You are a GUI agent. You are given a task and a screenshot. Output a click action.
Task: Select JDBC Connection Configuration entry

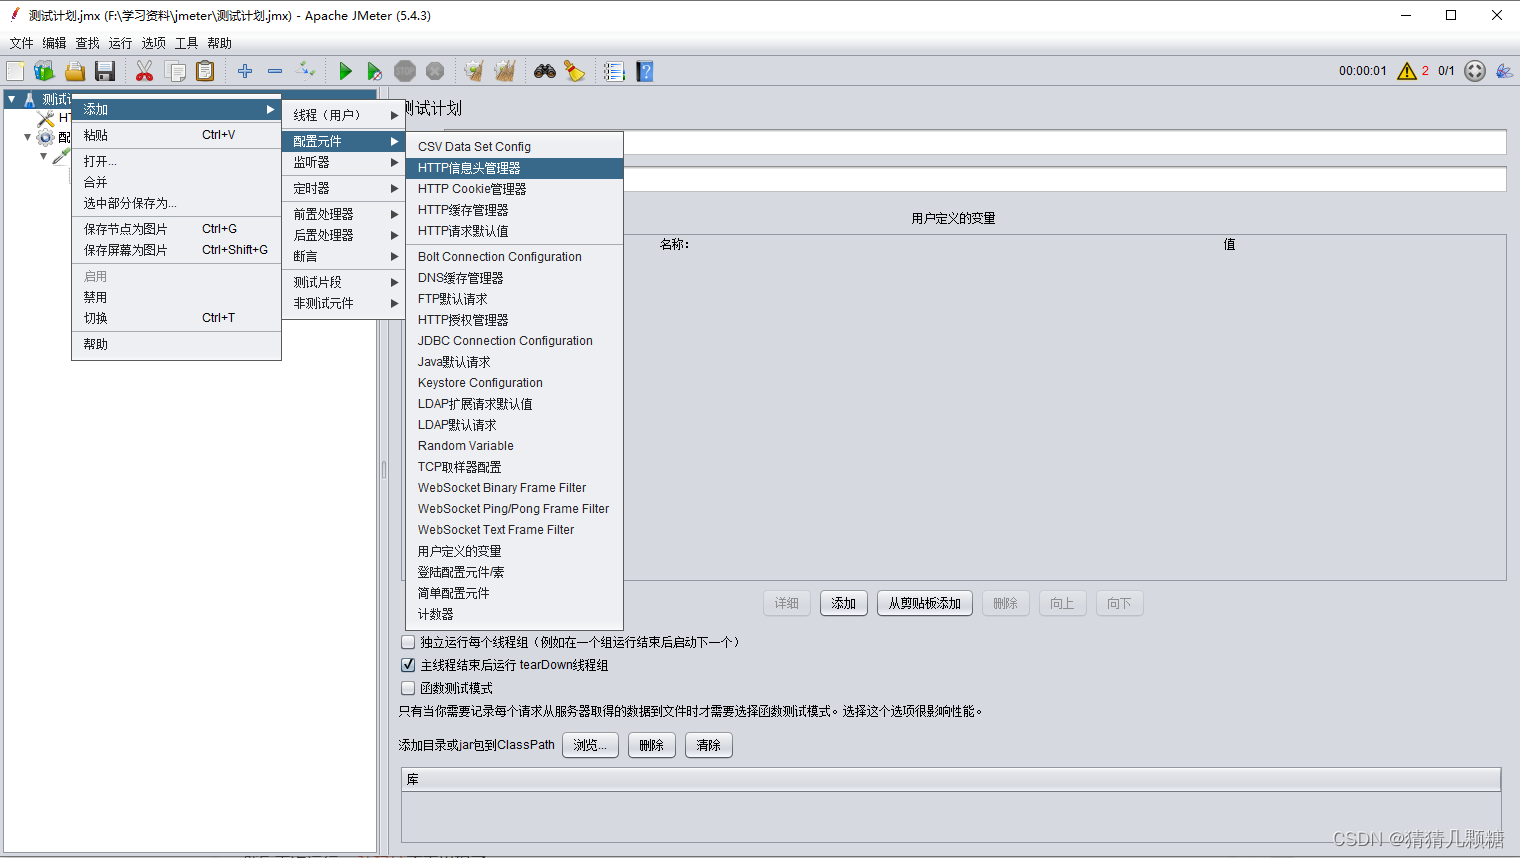[514, 341]
